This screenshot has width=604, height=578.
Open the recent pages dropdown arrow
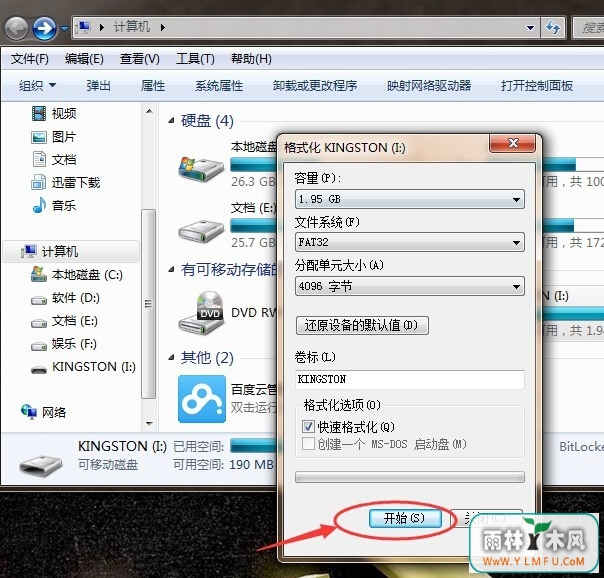pos(64,28)
